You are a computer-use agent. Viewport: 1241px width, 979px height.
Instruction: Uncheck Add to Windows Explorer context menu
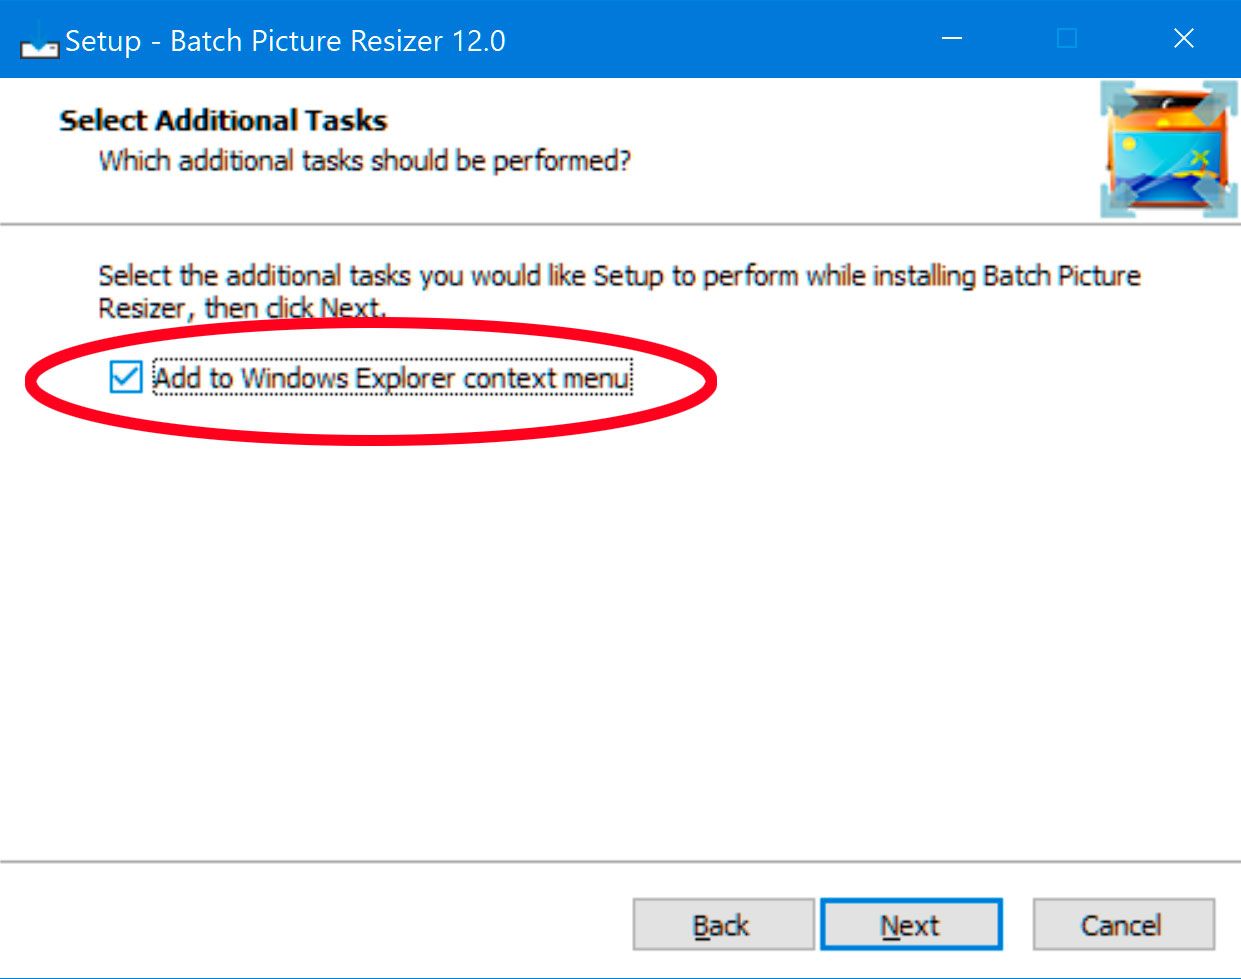pos(126,378)
